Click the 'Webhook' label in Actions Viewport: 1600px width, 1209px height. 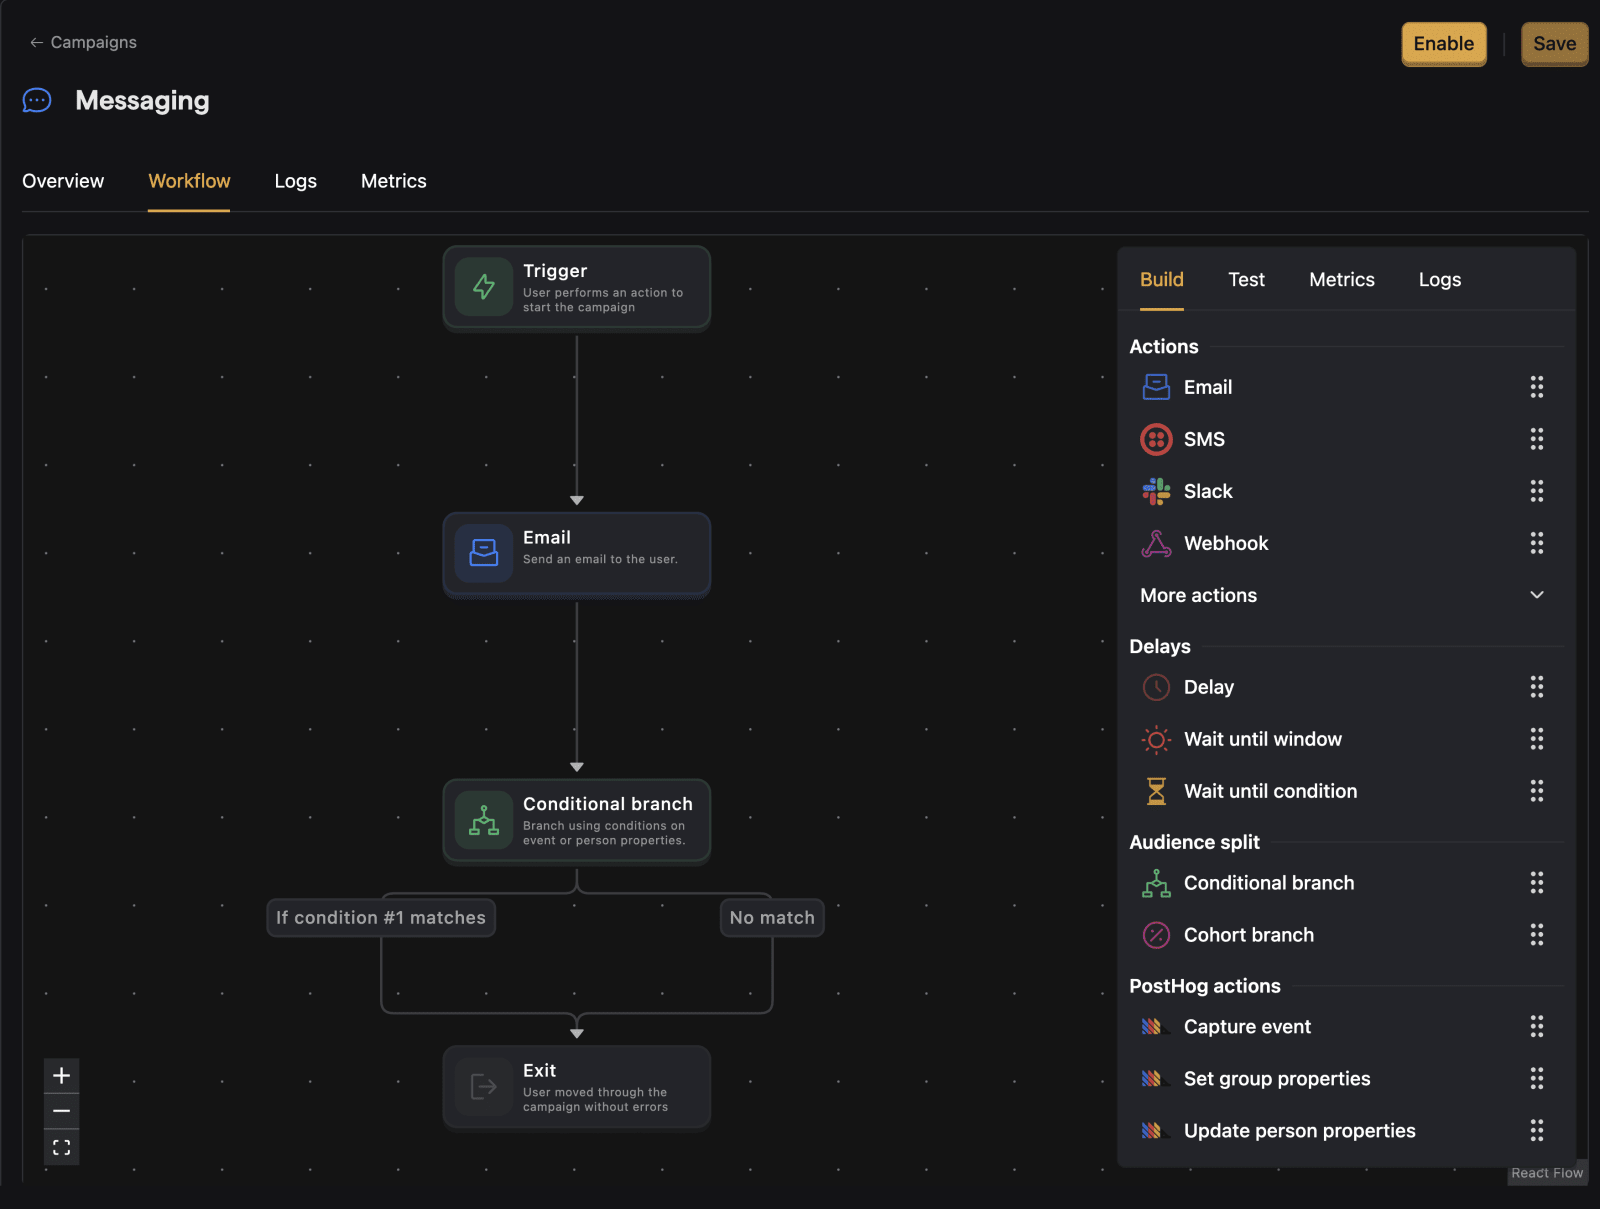(x=1226, y=543)
